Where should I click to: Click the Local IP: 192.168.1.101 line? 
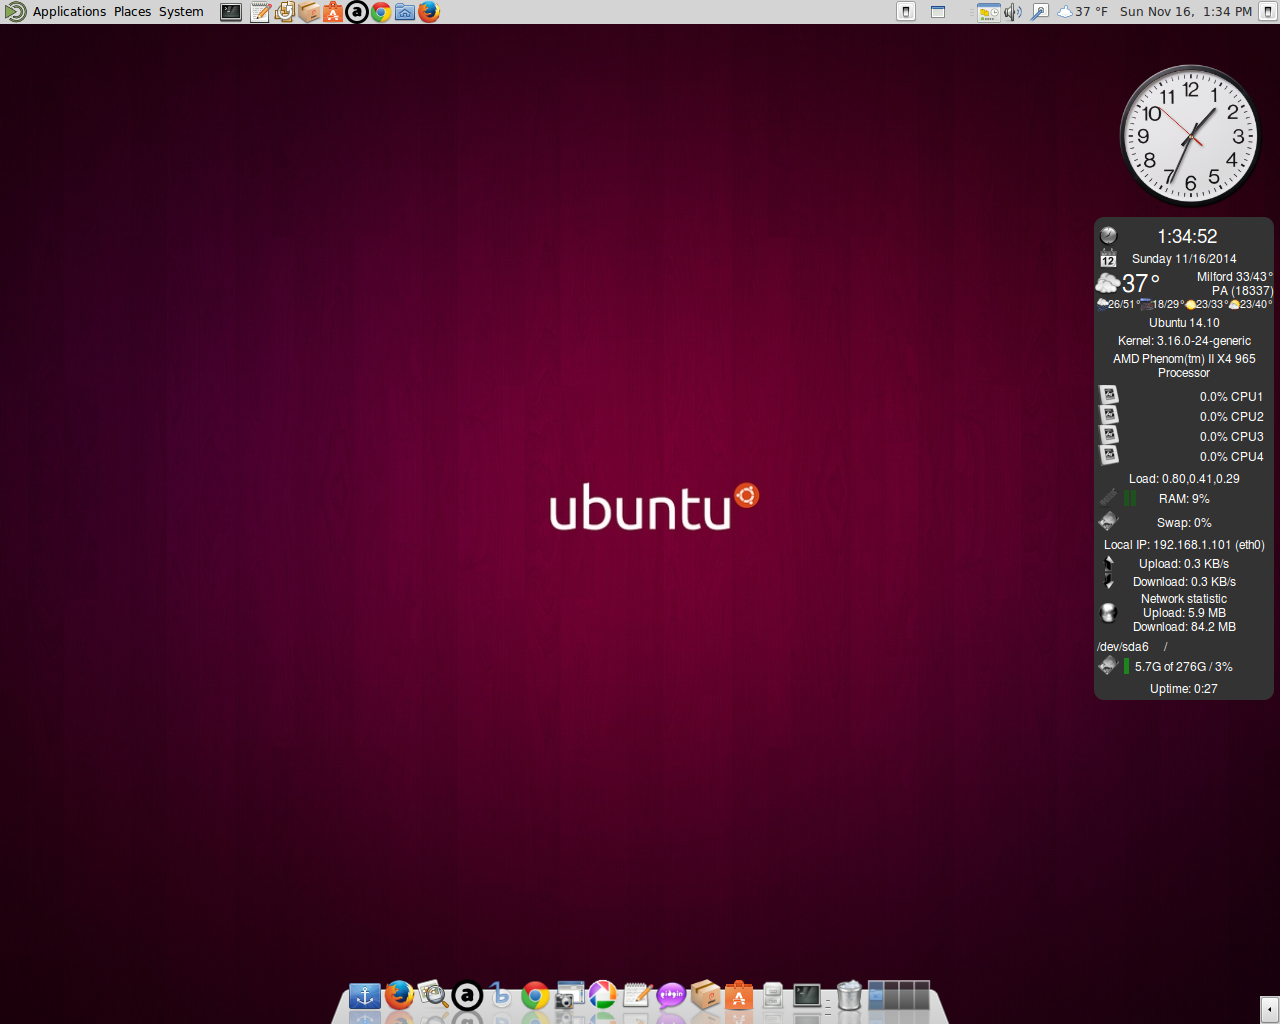tap(1184, 545)
